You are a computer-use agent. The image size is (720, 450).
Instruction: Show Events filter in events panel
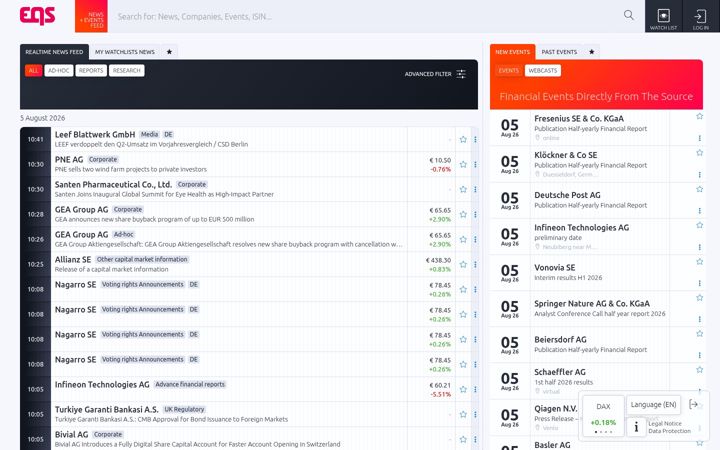509,71
